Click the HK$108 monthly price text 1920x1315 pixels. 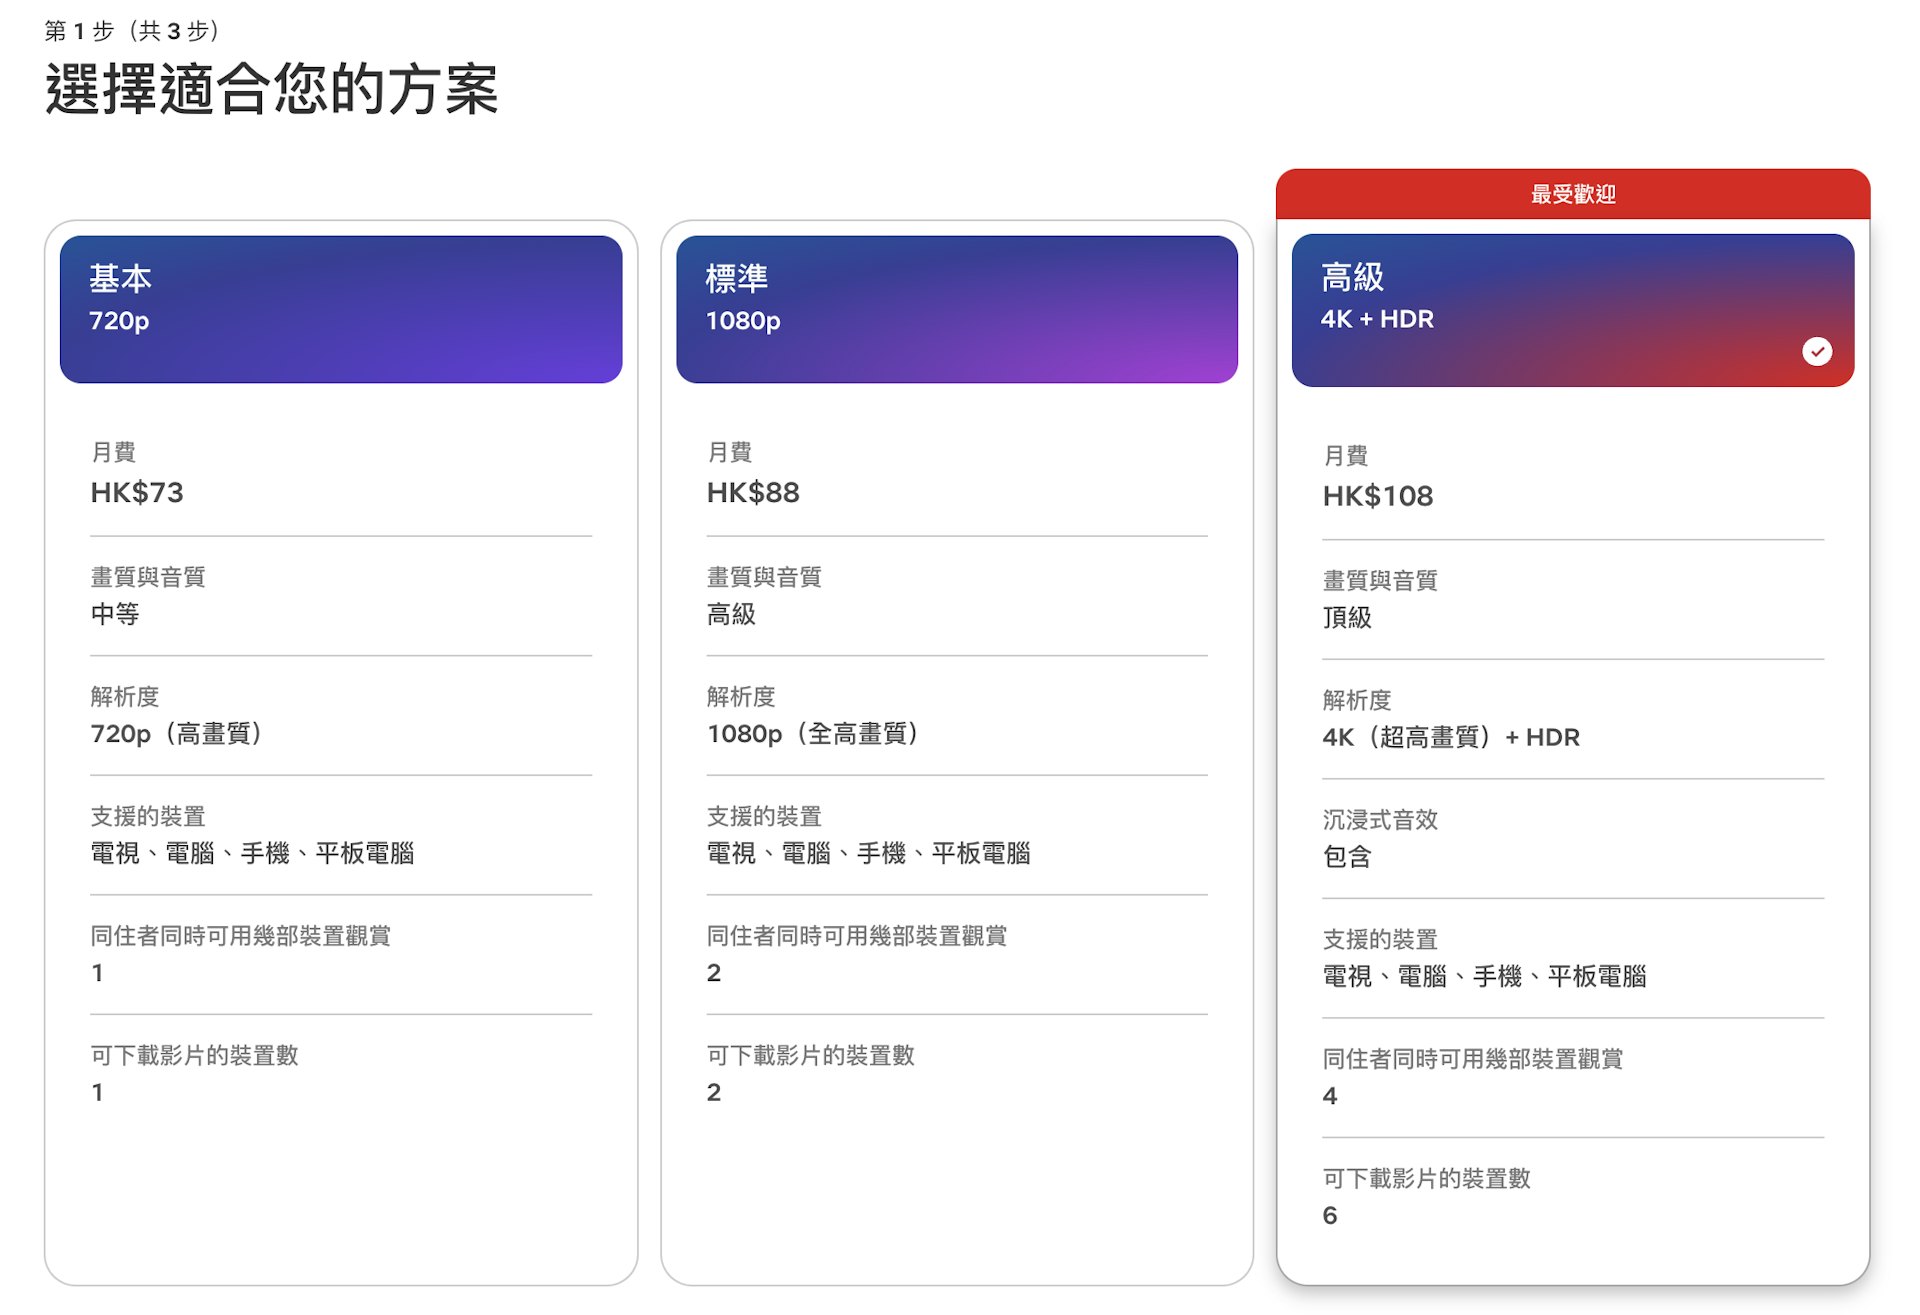(1378, 495)
